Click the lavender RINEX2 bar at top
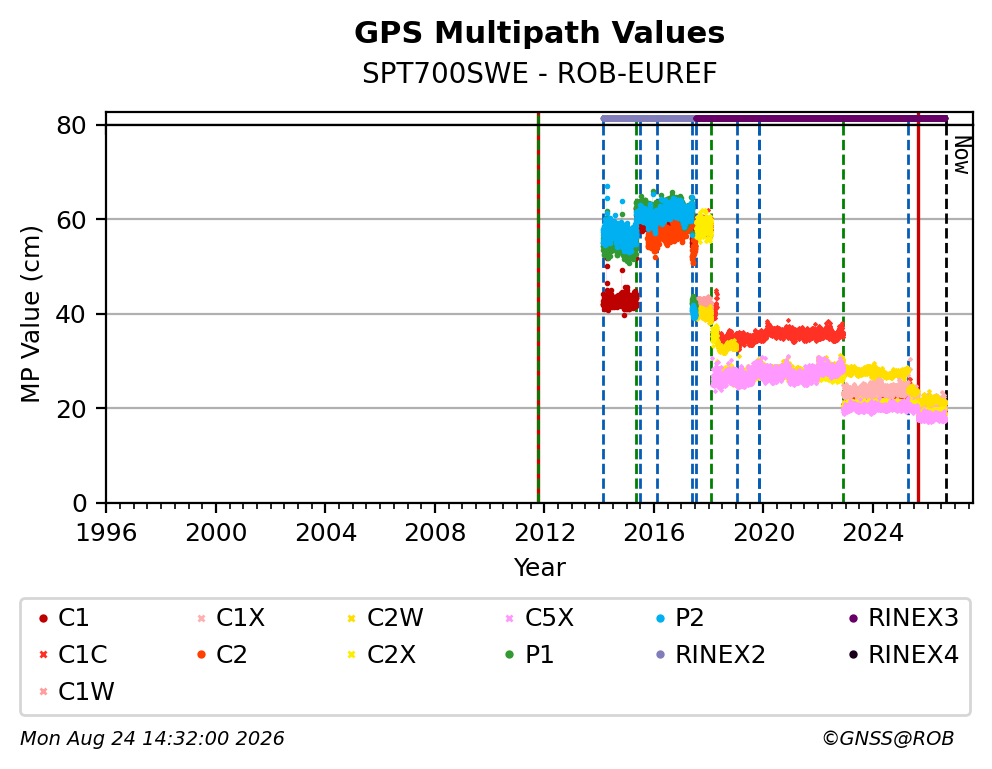This screenshot has height=769, width=992. [648, 118]
